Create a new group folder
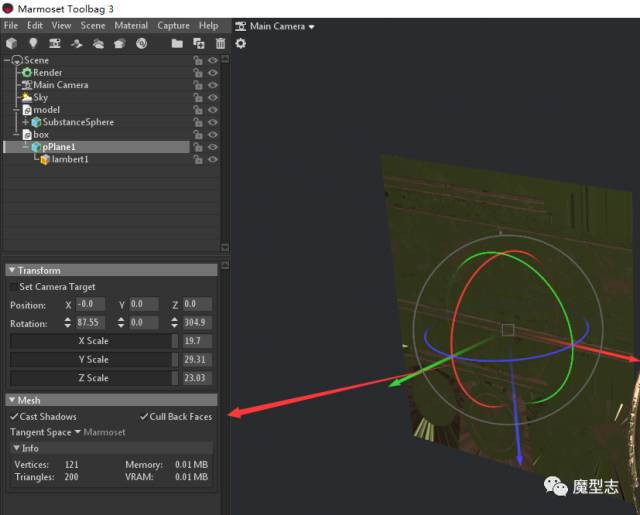 (x=177, y=43)
